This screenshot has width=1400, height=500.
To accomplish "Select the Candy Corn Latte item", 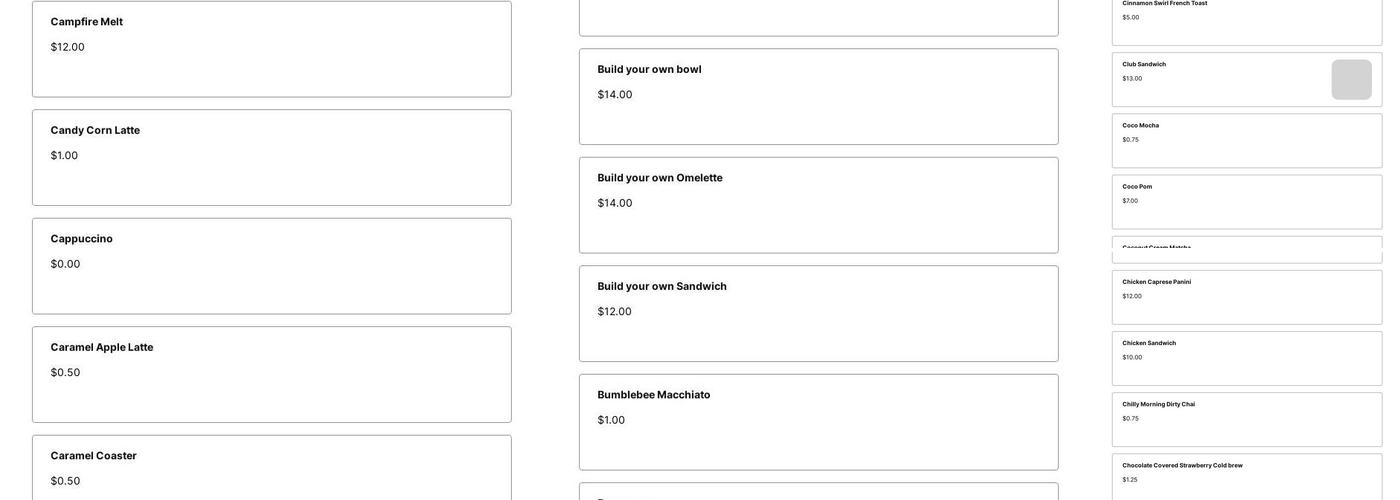I will 271,157.
